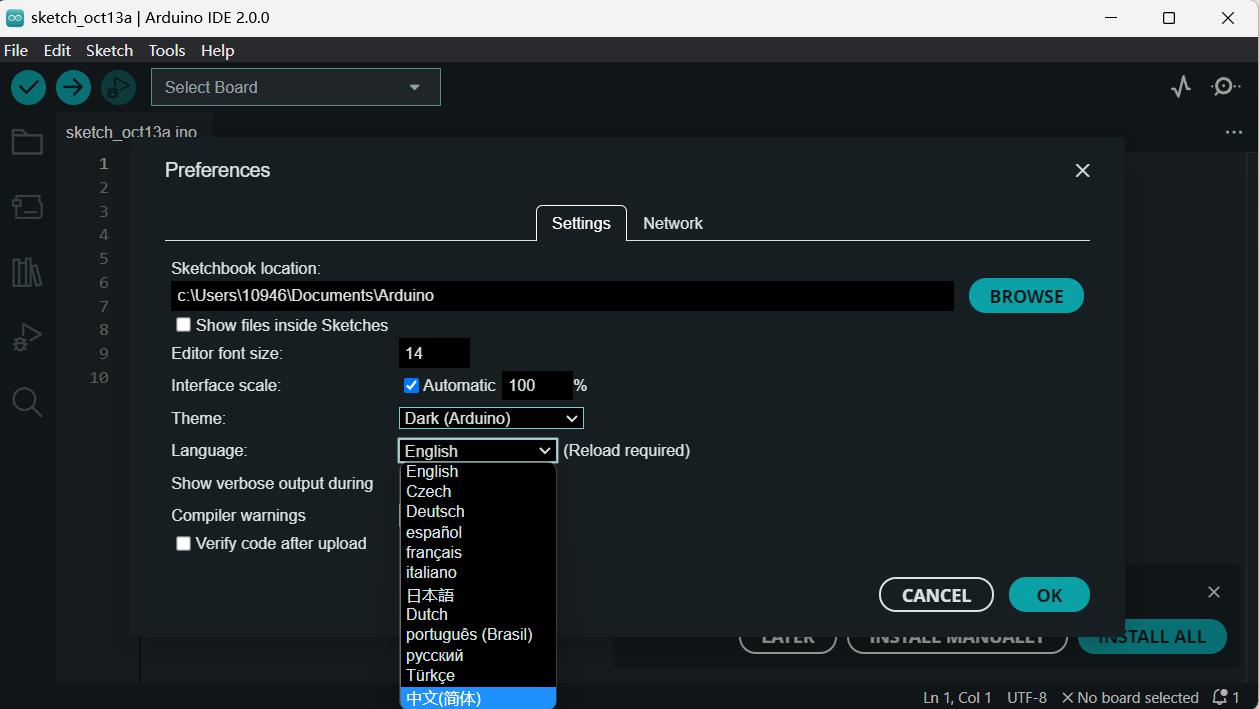Choose español from language list
Image resolution: width=1259 pixels, height=709 pixels.
click(478, 532)
